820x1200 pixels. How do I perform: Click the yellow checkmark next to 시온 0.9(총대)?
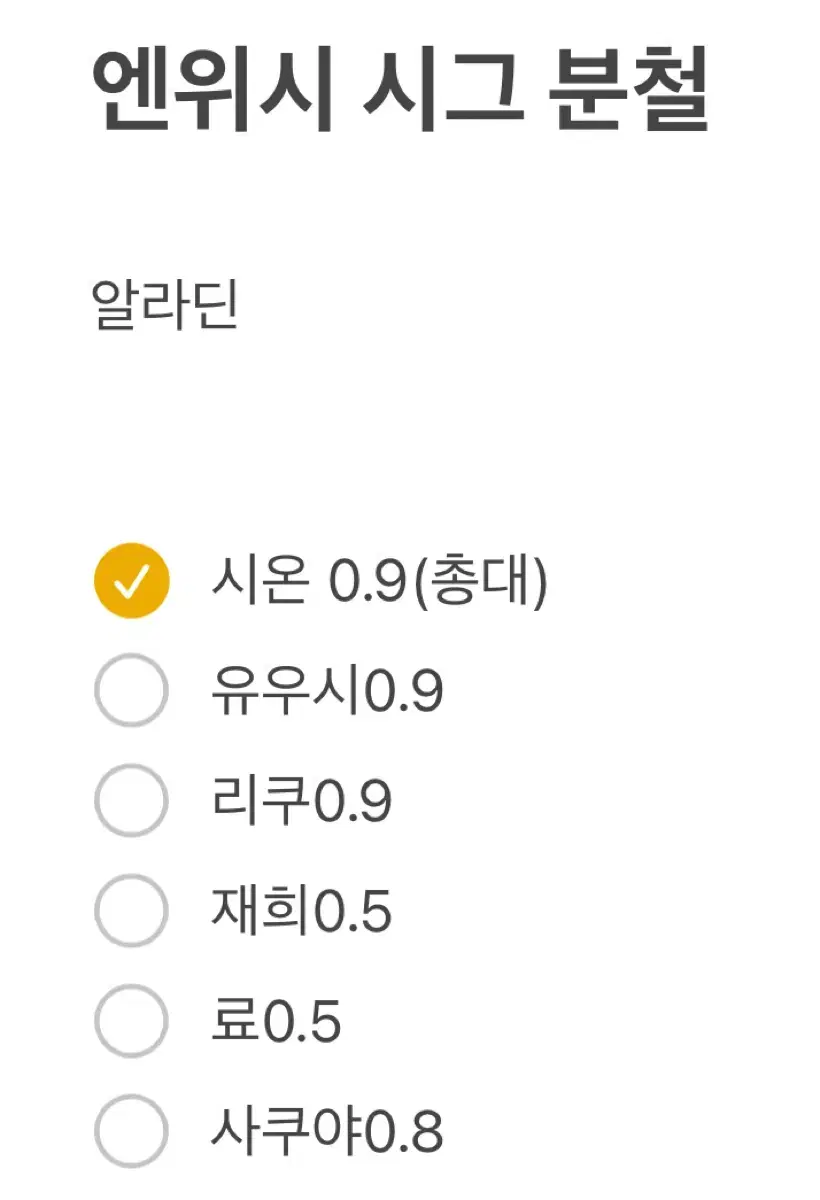pyautogui.click(x=131, y=581)
